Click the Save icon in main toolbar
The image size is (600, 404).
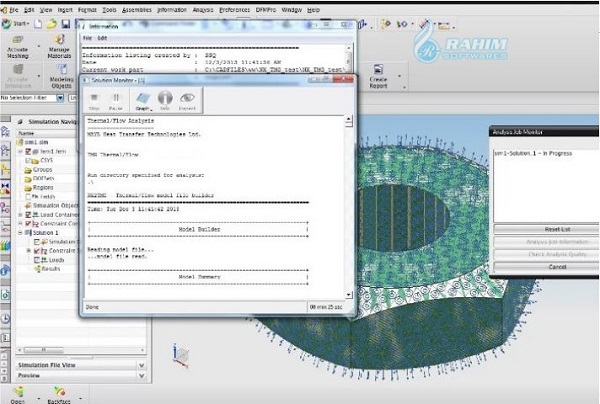click(x=66, y=24)
